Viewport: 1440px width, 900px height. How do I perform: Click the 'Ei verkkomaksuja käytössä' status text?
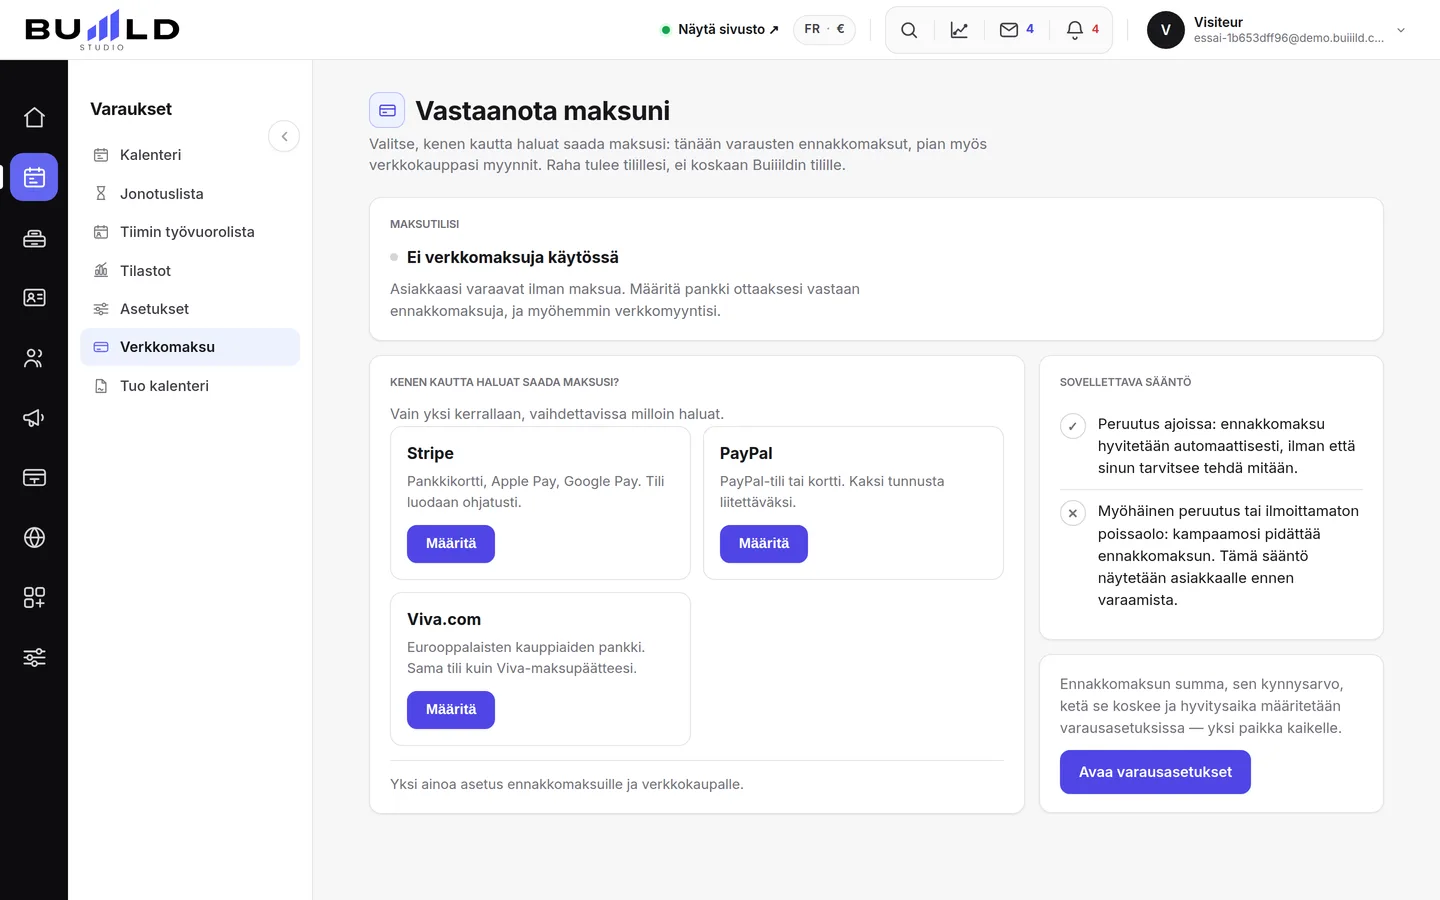pos(513,257)
